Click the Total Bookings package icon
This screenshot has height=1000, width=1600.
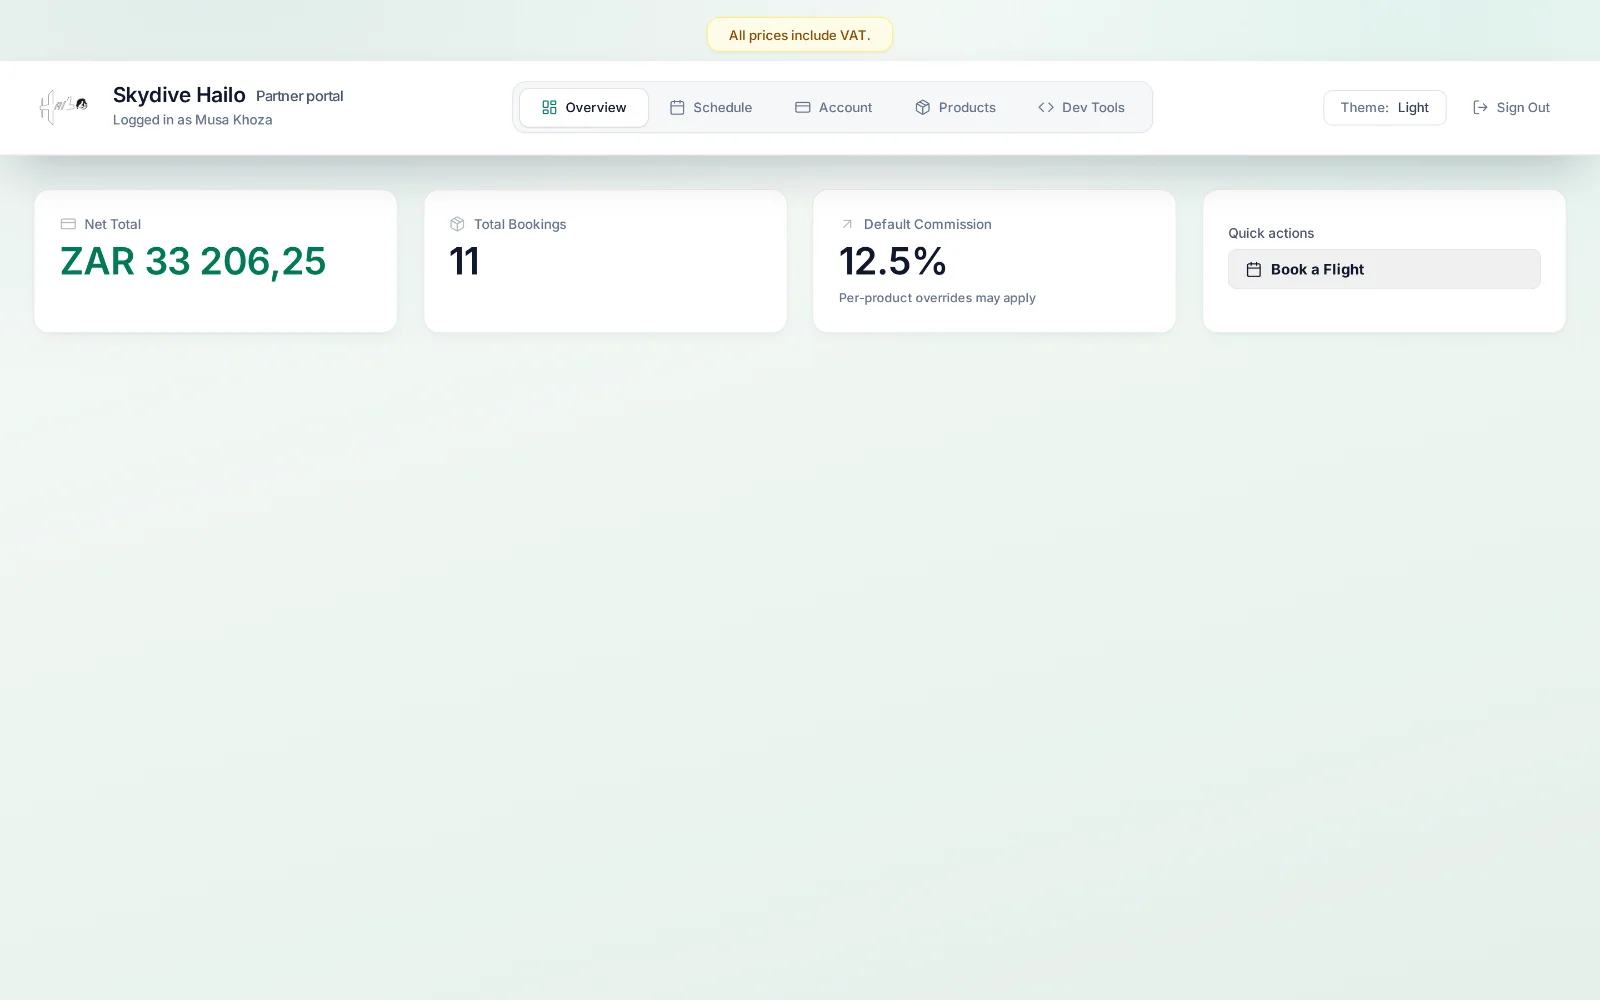pyautogui.click(x=457, y=224)
